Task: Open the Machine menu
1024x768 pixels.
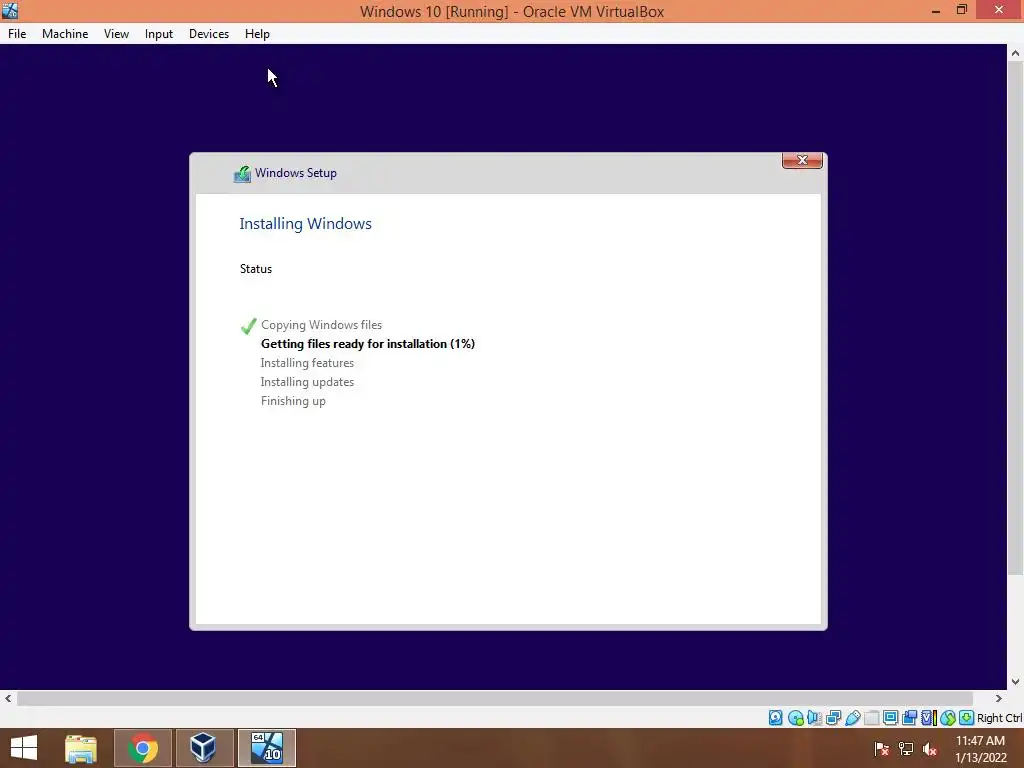Action: (65, 34)
